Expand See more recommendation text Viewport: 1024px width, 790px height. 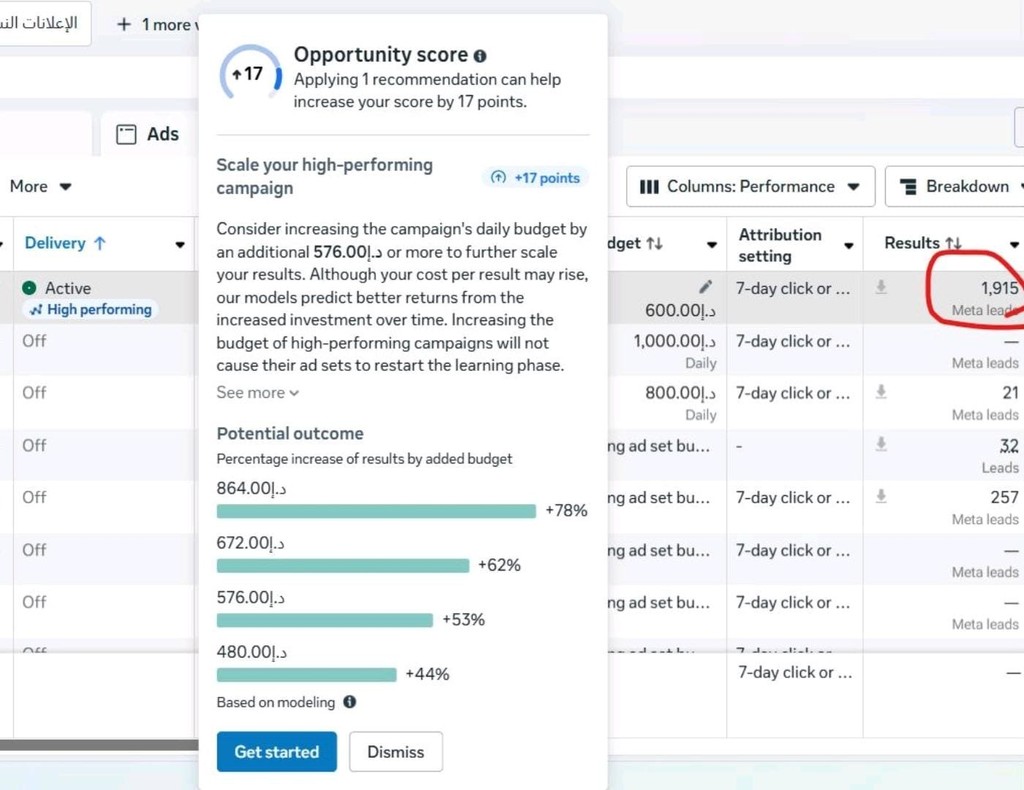click(x=258, y=393)
